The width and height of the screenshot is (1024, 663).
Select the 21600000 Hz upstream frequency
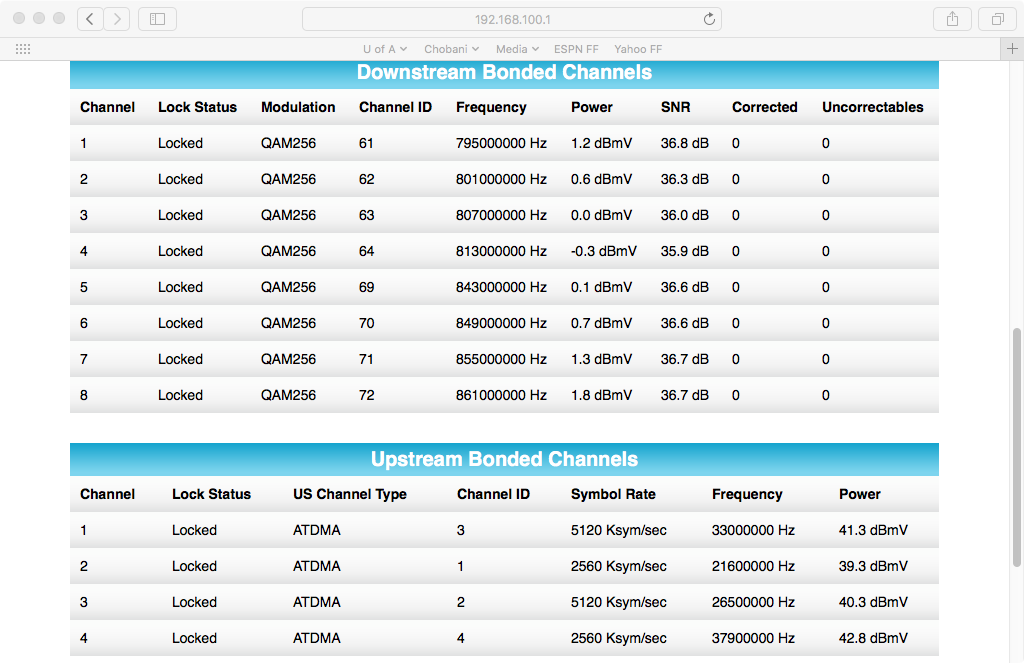(x=753, y=566)
